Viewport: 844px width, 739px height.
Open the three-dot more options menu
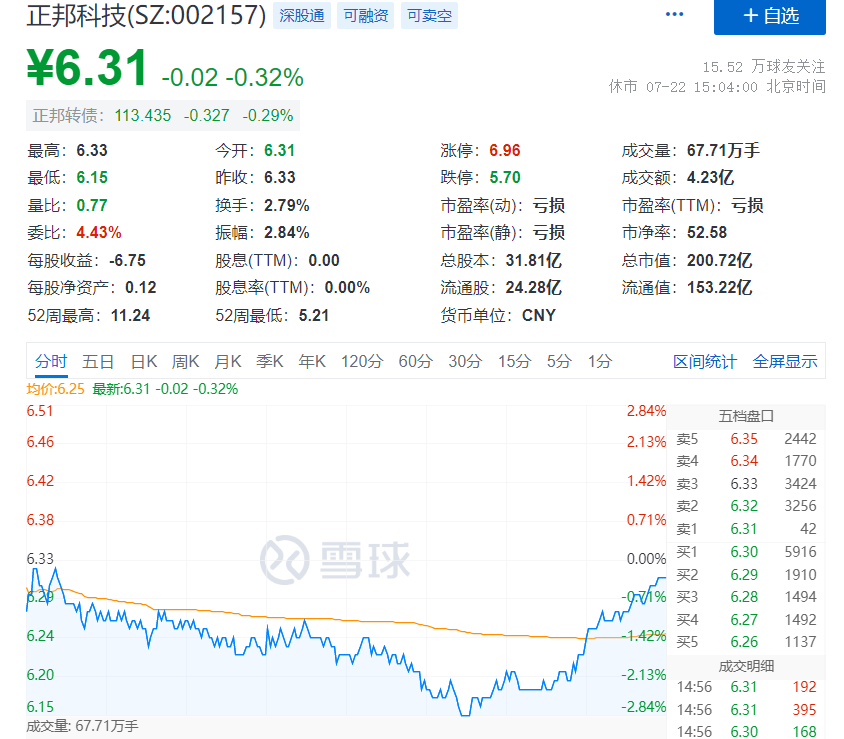point(674,15)
